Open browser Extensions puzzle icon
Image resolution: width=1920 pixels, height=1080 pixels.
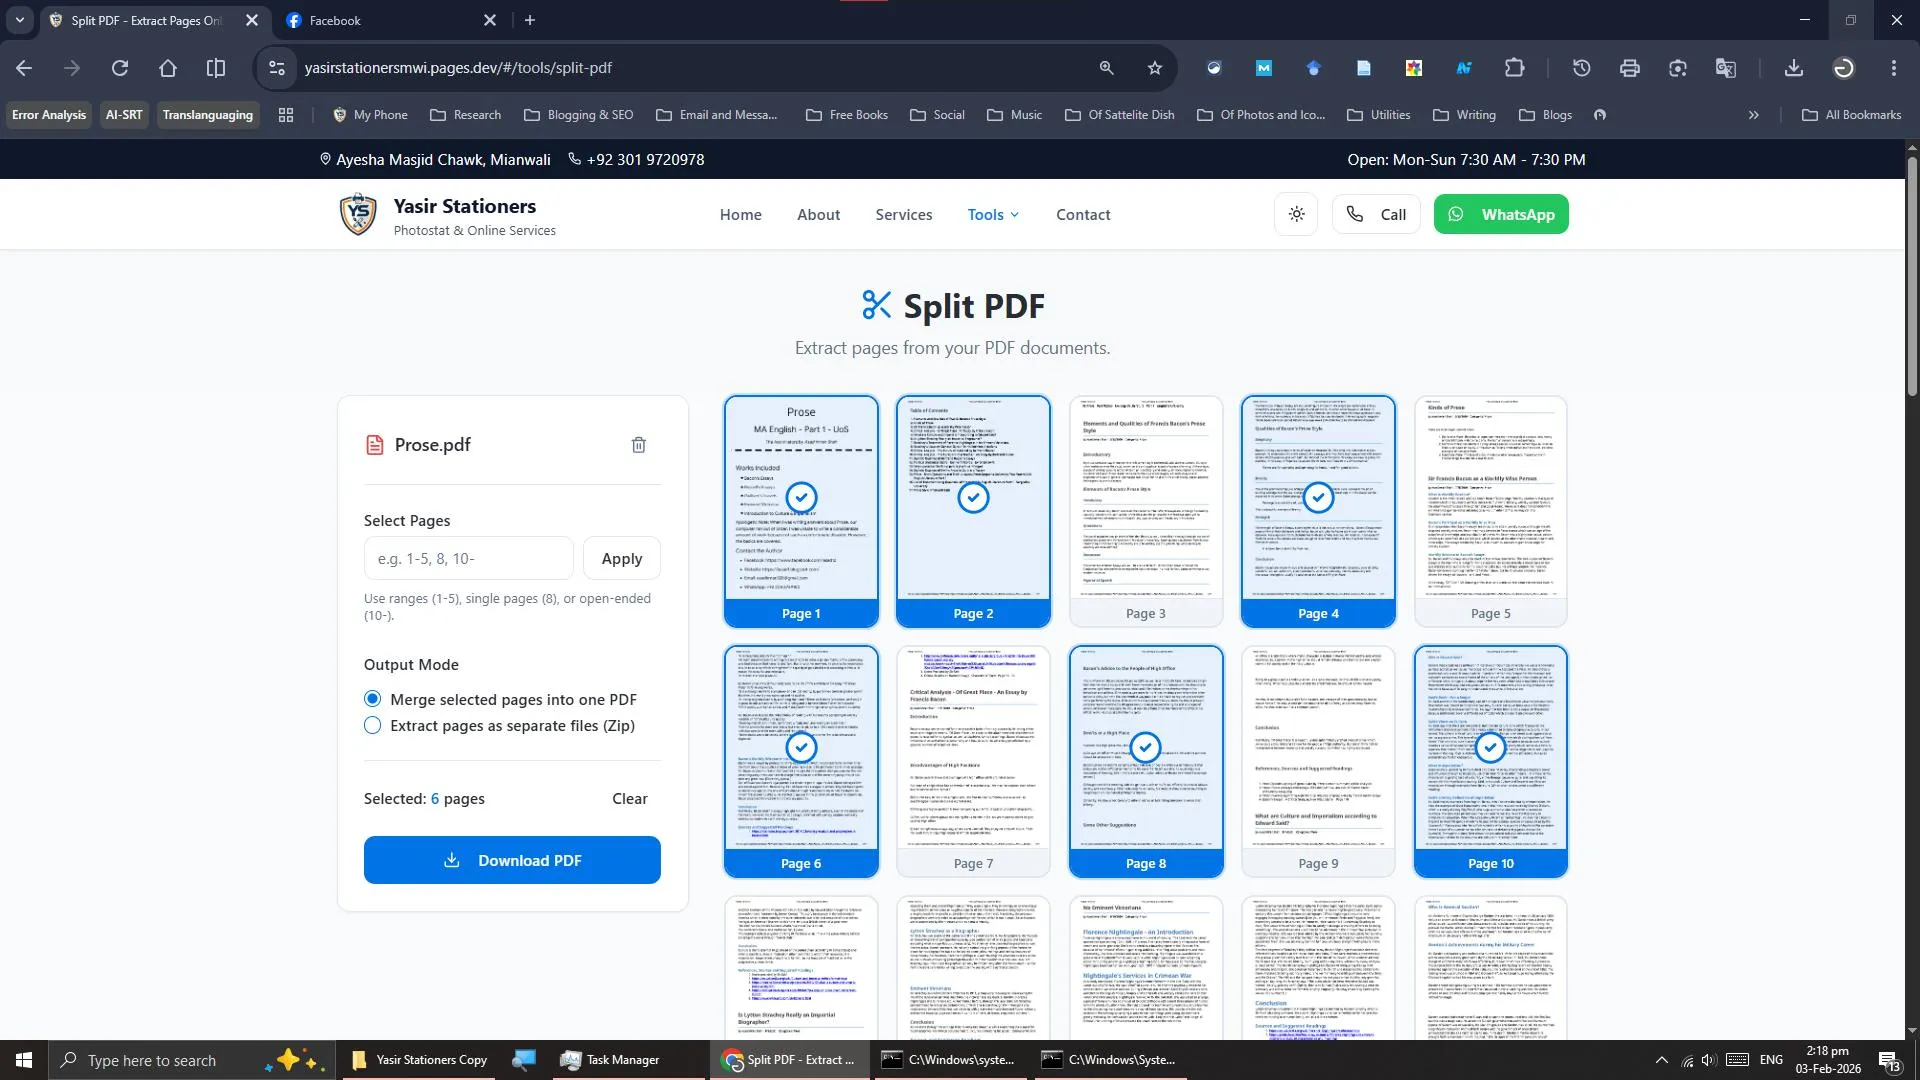coord(1514,68)
